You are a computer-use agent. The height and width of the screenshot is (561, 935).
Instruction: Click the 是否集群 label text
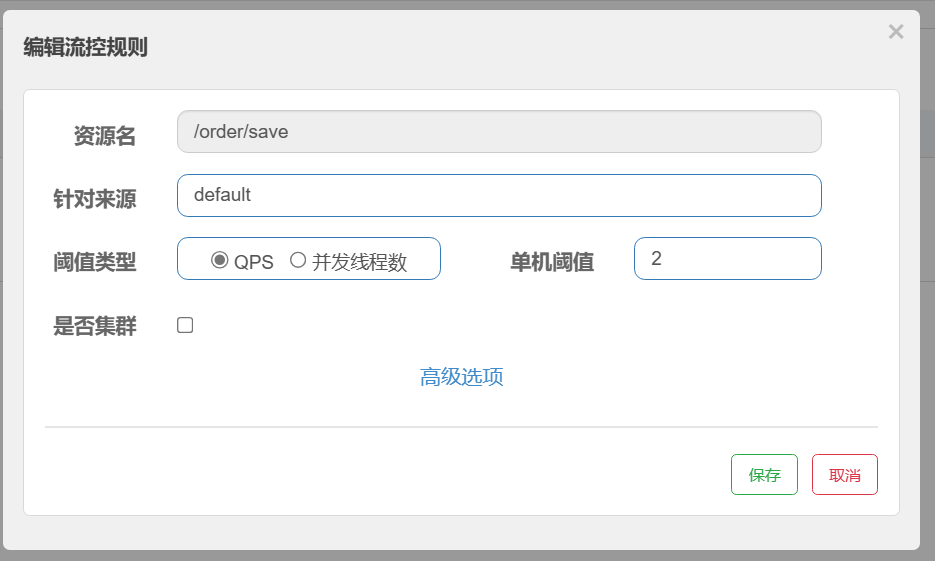pos(94,326)
